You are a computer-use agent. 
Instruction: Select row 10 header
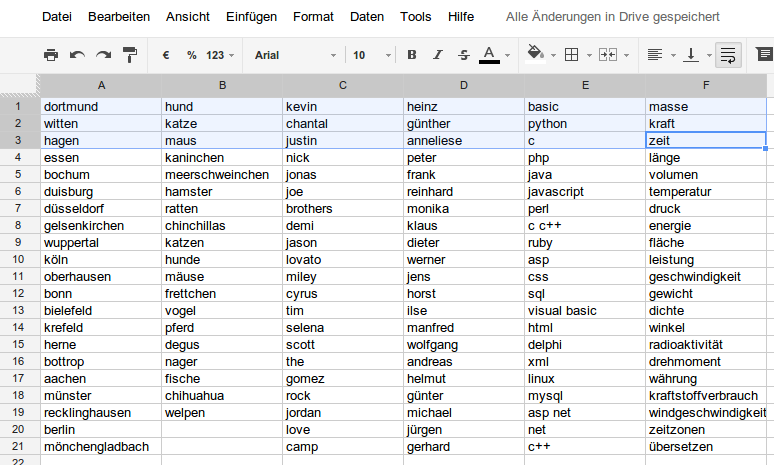[18, 259]
